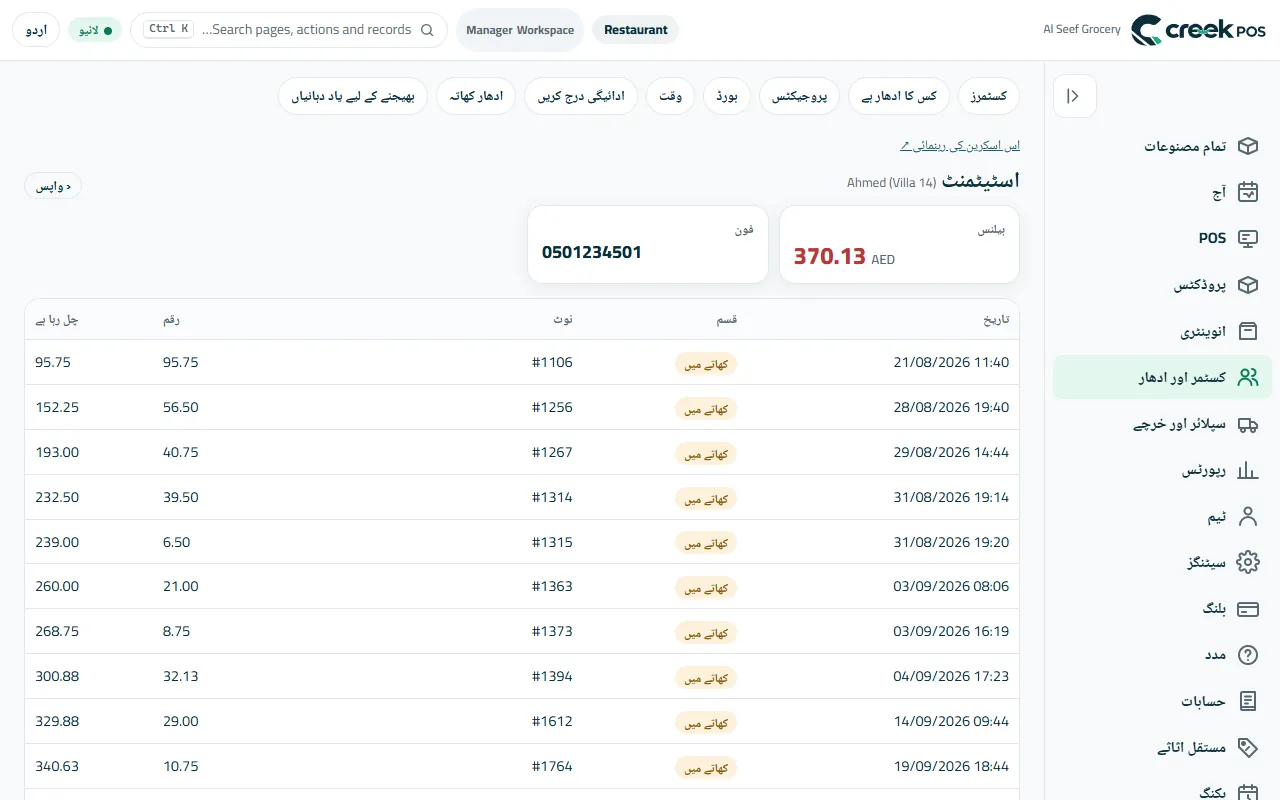Click the phone number 0501234501
The height and width of the screenshot is (800, 1280).
click(x=592, y=252)
